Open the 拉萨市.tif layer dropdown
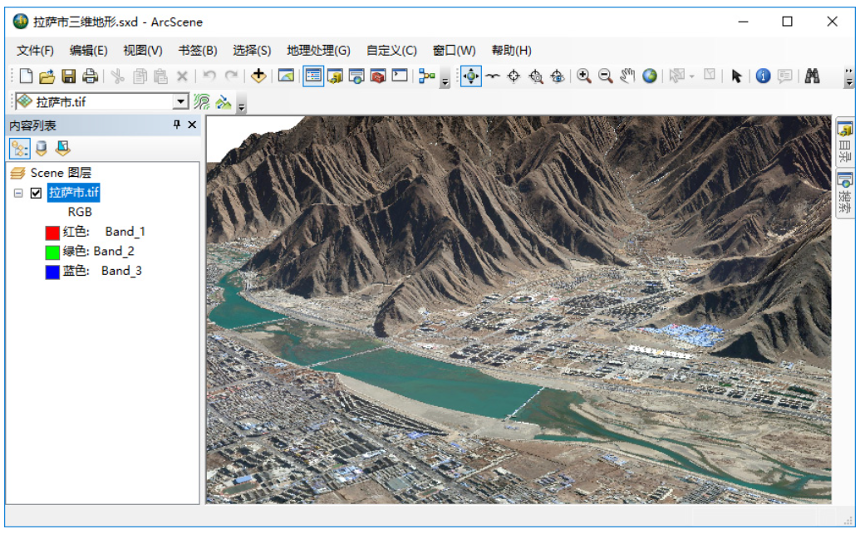Image resolution: width=866 pixels, height=535 pixels. point(180,102)
